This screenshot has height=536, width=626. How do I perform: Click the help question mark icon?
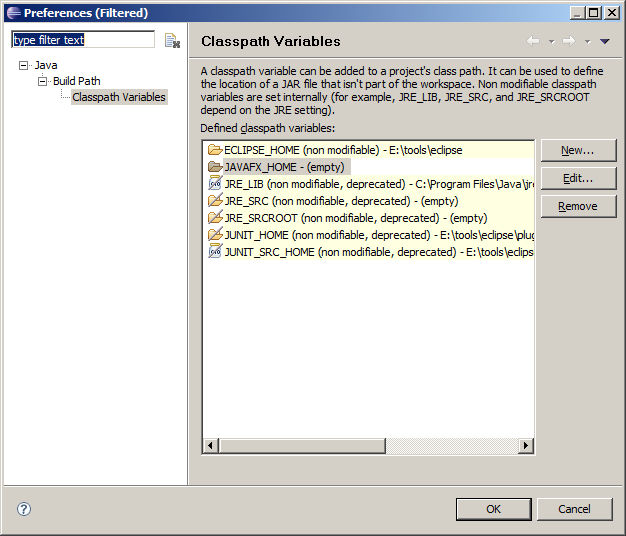(24, 509)
